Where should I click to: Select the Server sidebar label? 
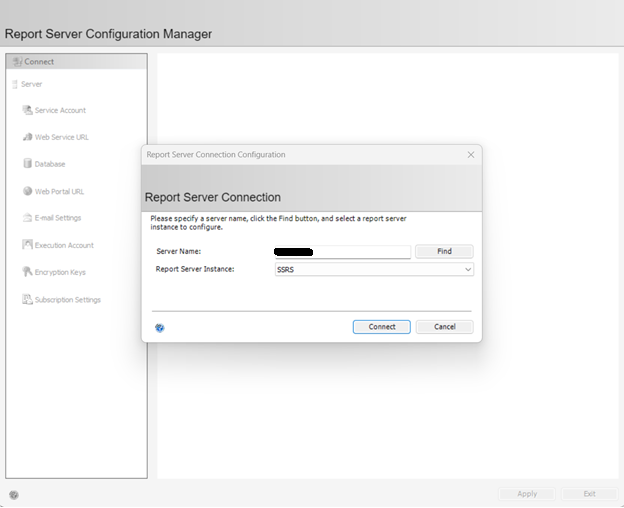(31, 84)
